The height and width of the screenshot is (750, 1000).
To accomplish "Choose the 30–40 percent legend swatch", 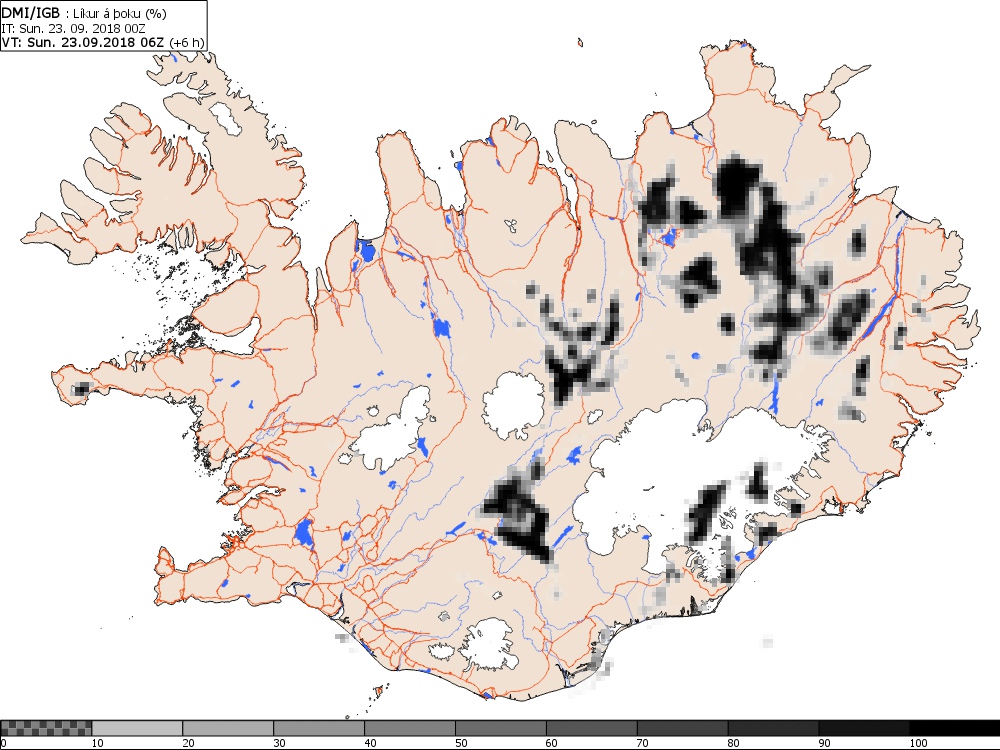I will [x=319, y=728].
